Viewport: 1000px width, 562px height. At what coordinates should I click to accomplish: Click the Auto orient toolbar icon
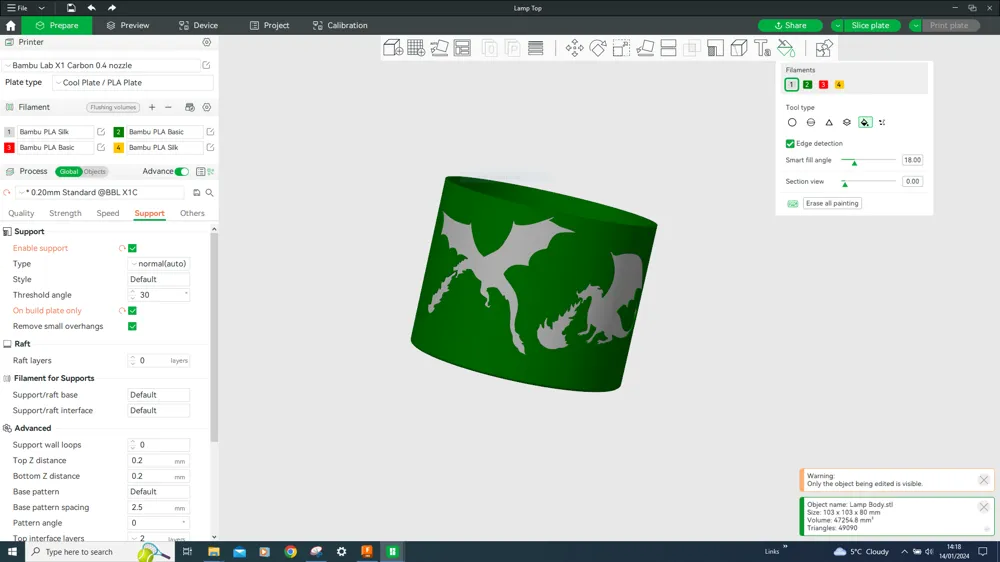(x=439, y=48)
